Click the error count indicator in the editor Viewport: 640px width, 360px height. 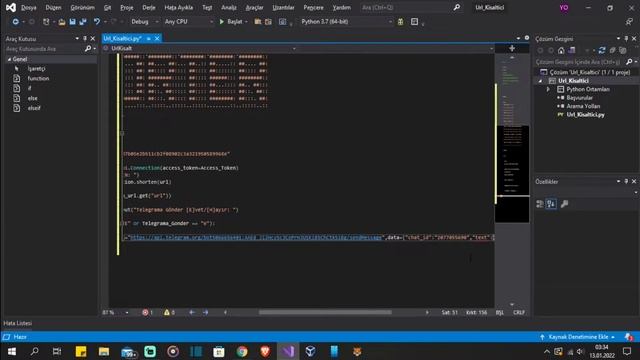click(147, 312)
